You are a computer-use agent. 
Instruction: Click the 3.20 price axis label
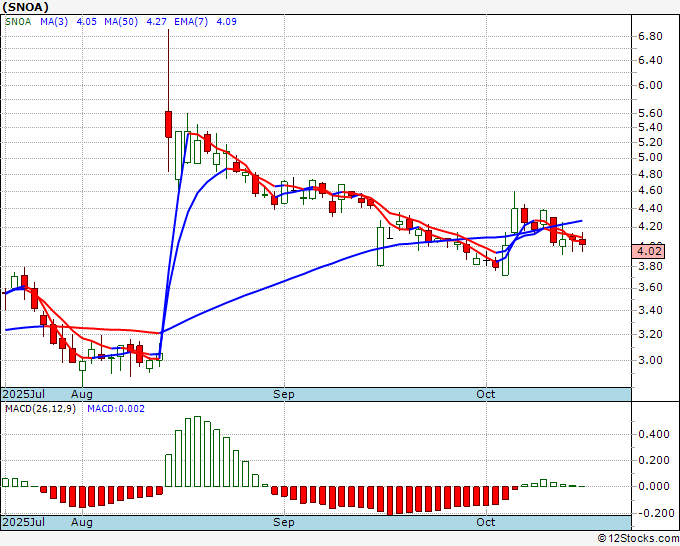point(651,334)
